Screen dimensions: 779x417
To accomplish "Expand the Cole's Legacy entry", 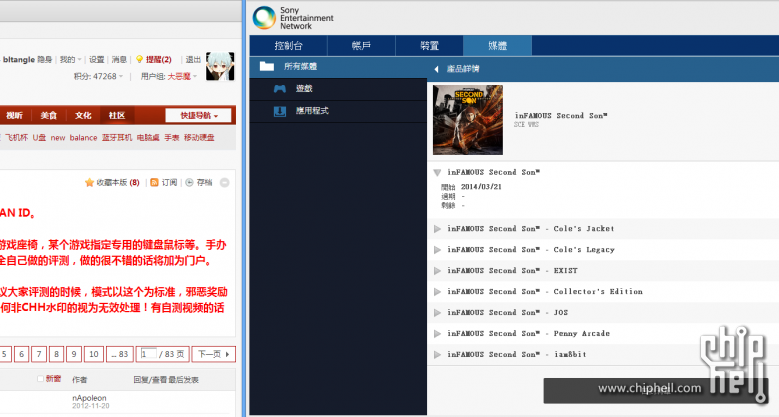I will point(437,250).
